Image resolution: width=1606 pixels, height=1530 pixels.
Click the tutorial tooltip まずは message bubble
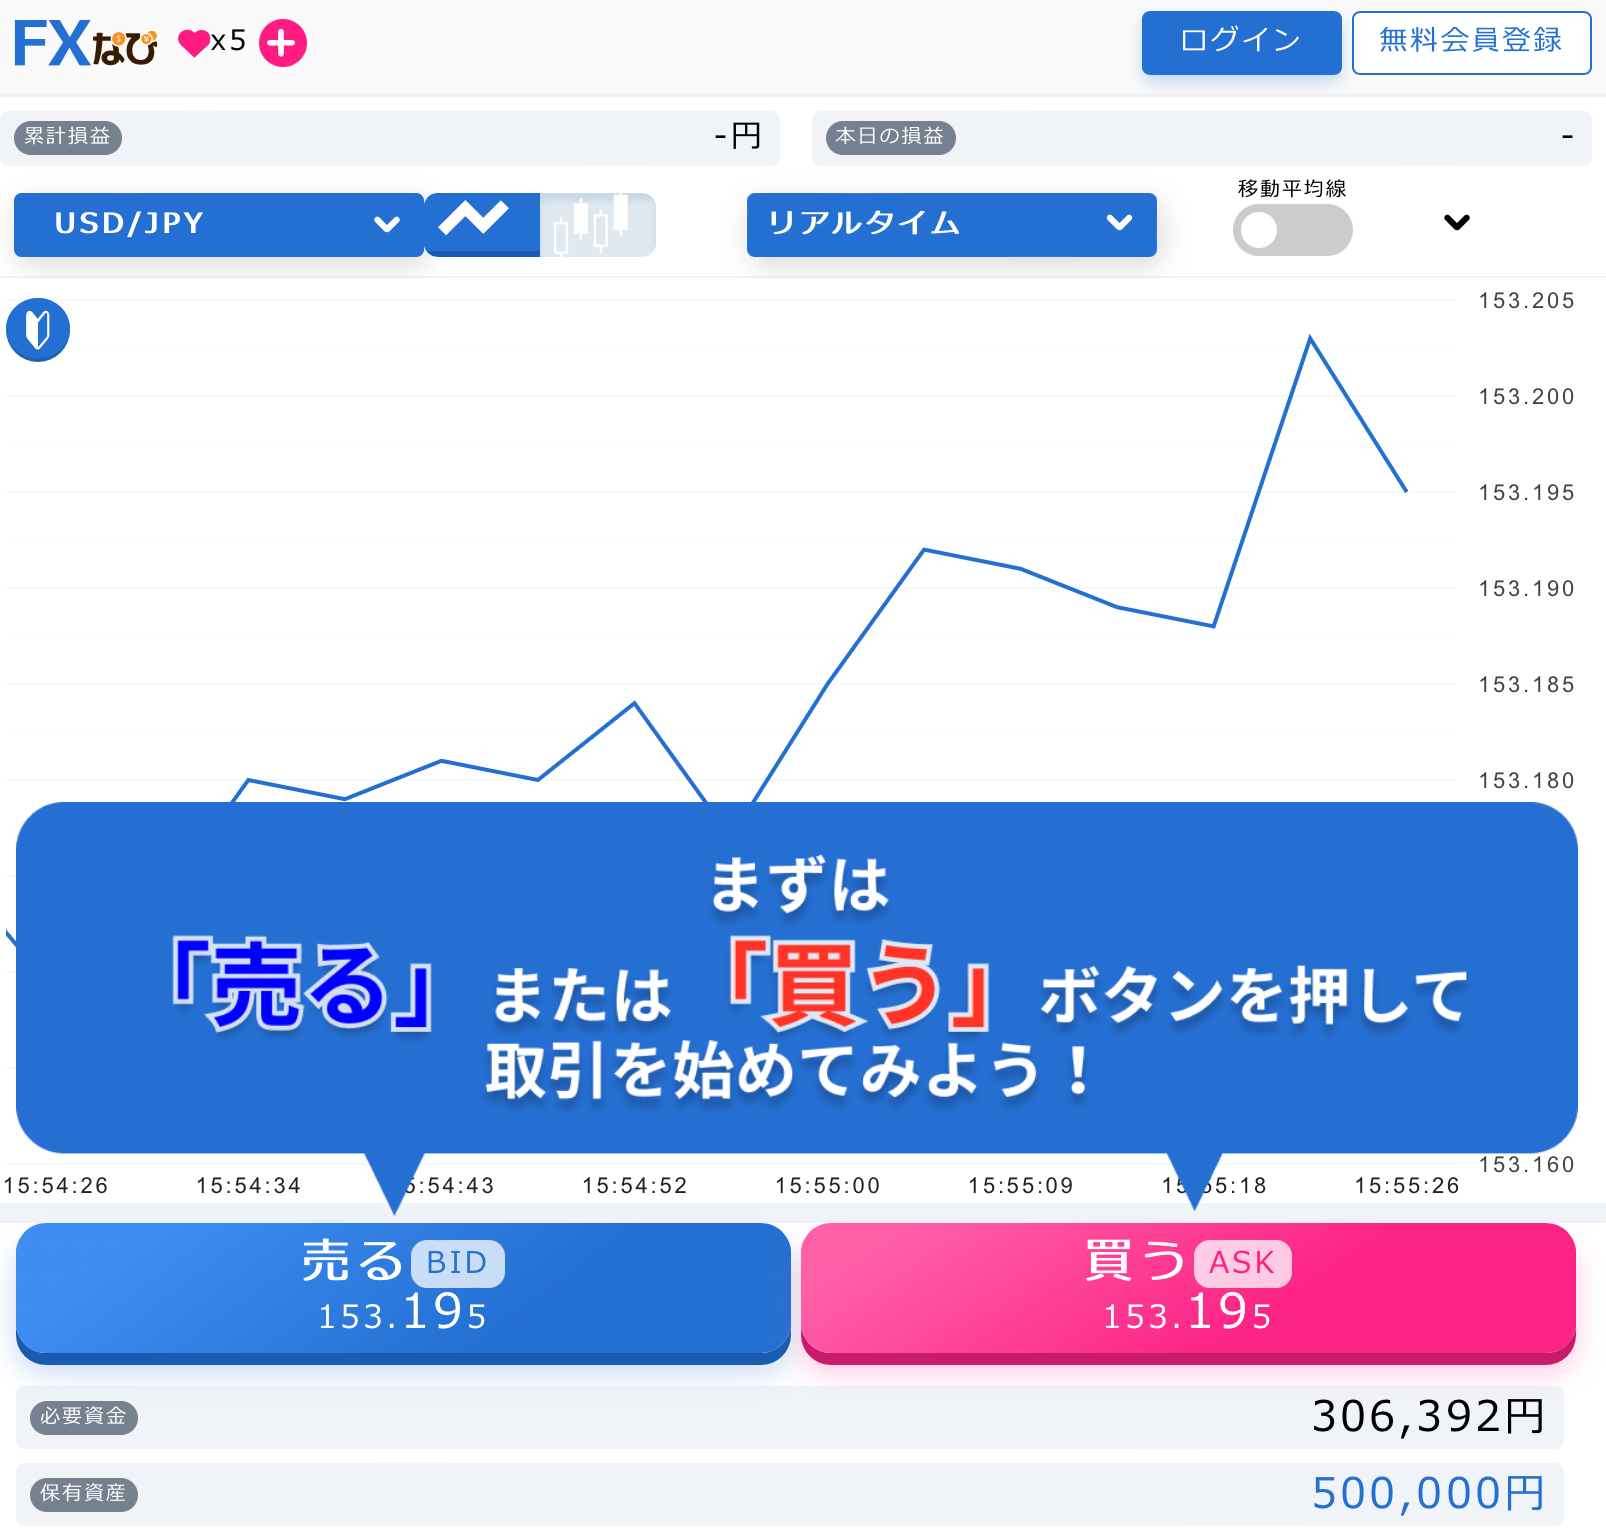click(797, 977)
